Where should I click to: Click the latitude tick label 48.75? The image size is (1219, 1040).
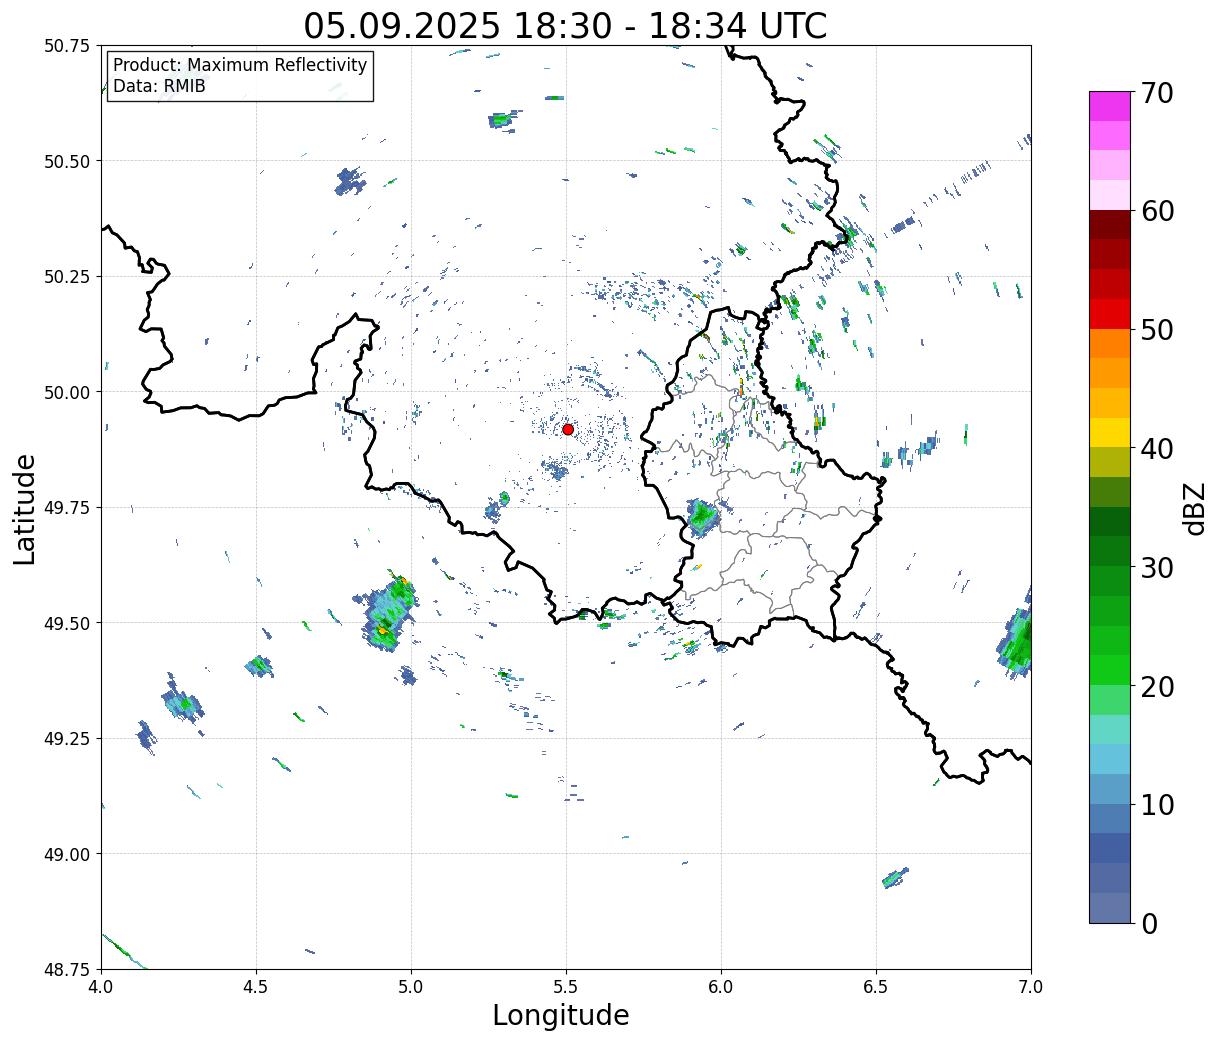[66, 969]
